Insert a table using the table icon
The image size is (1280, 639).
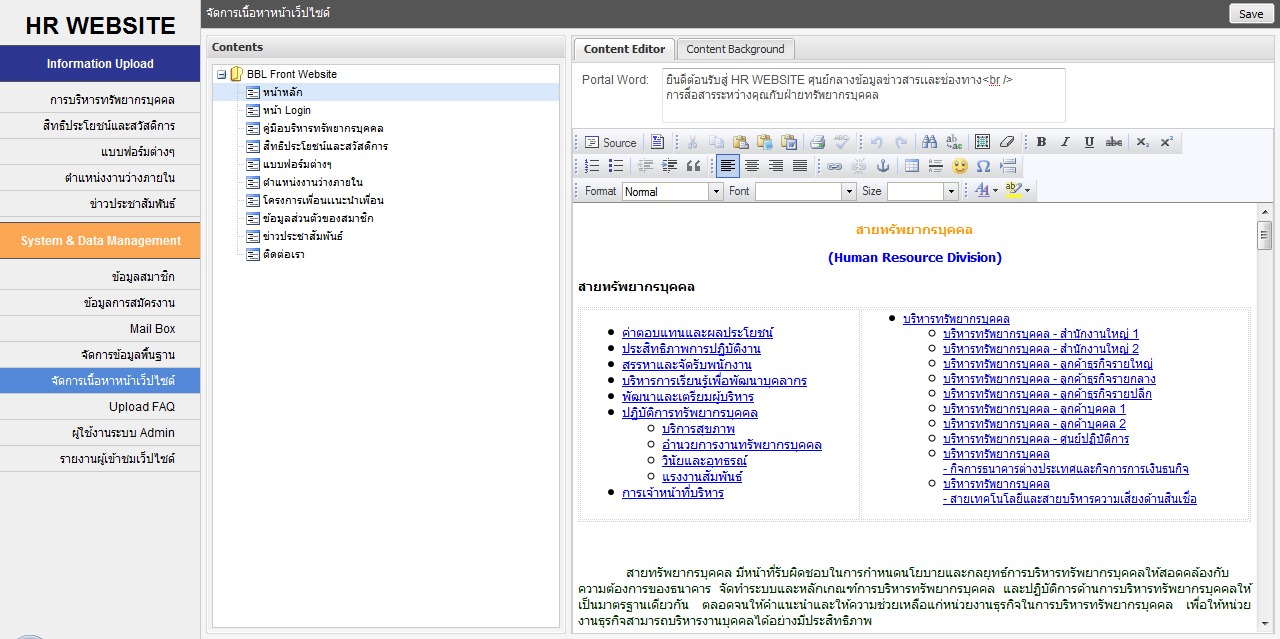[x=911, y=166]
